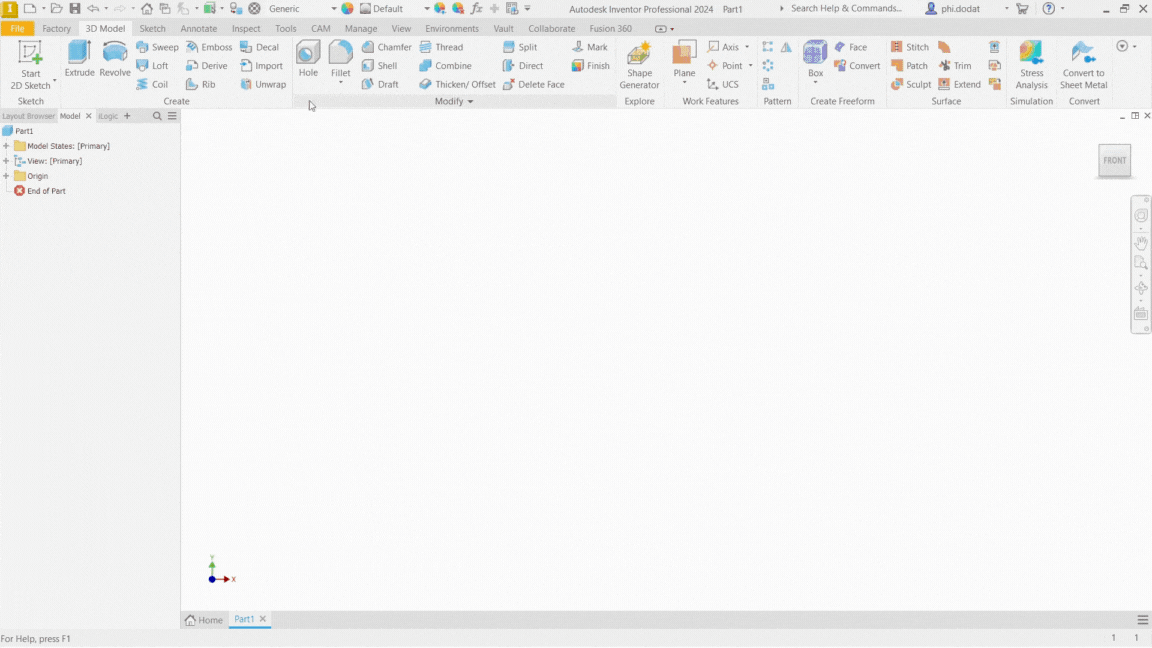Click the Hole tool icon
This screenshot has height=648, width=1152.
[x=308, y=59]
